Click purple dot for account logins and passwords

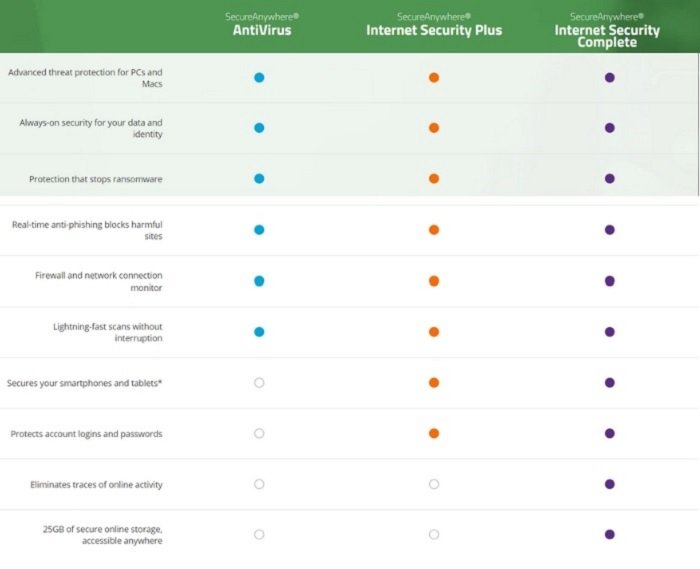point(610,434)
